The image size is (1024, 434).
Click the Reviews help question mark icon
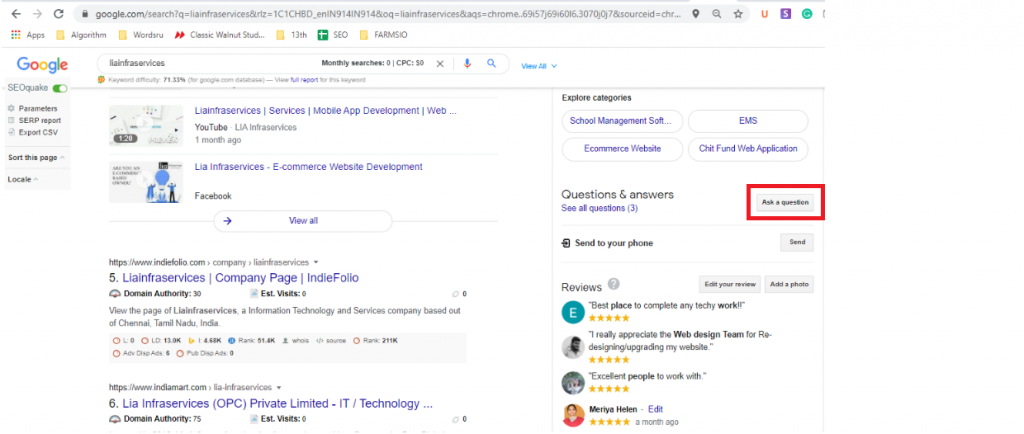[x=613, y=285]
